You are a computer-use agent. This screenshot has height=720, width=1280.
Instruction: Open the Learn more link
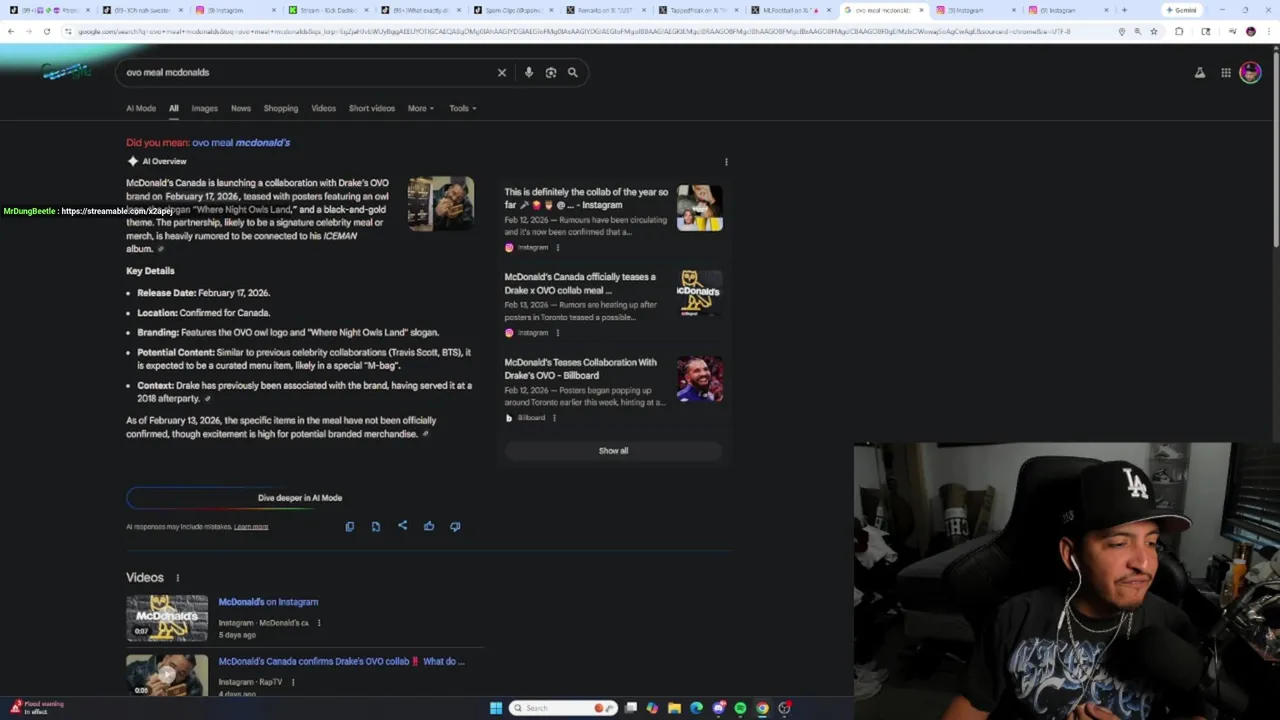(x=251, y=527)
